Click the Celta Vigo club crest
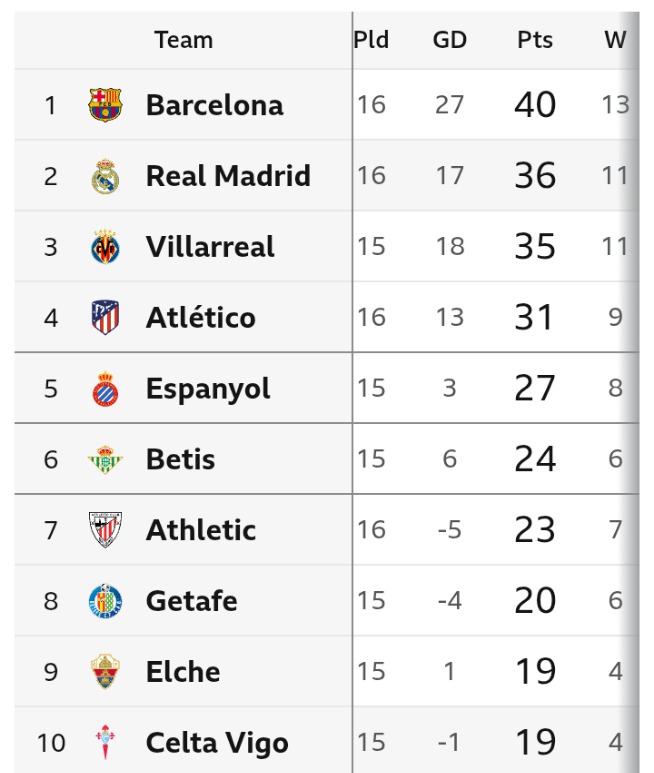Screen dimensions: 654x773 coord(105,743)
